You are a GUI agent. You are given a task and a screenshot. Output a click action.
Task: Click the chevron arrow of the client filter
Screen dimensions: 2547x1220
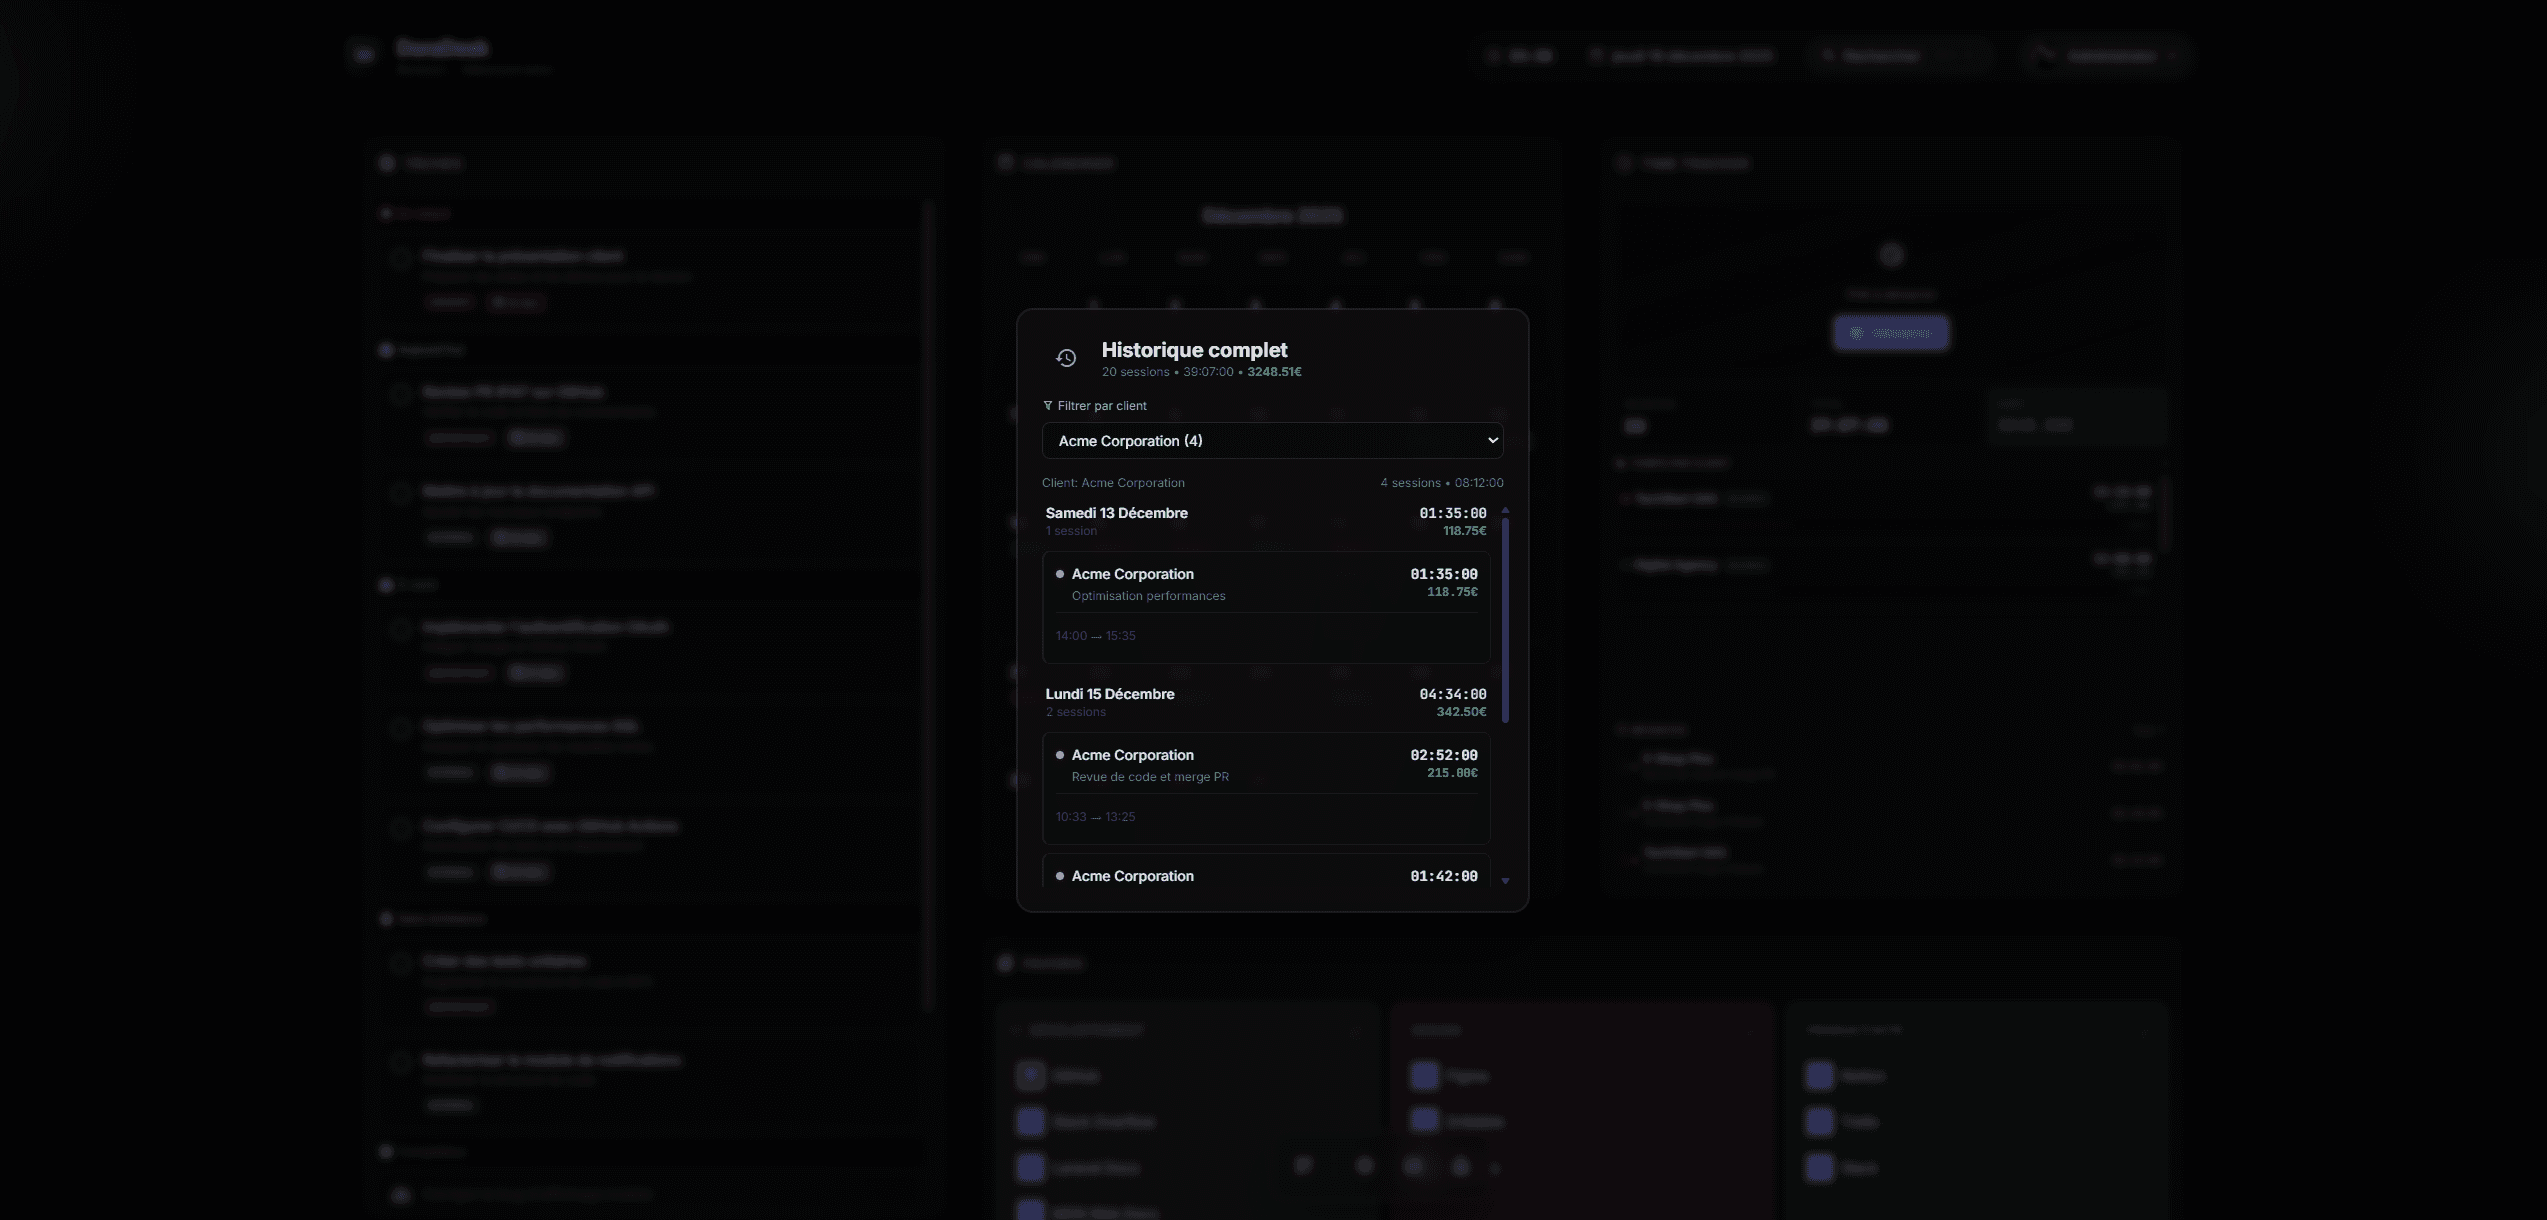(x=1492, y=441)
